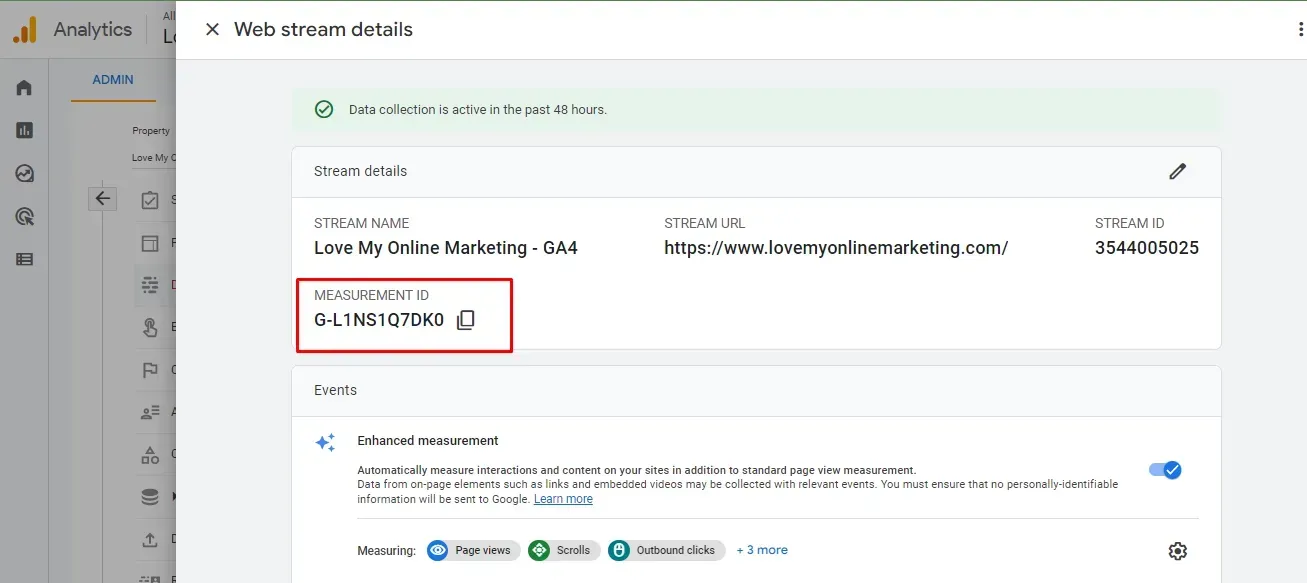The height and width of the screenshot is (583, 1307).
Task: Open Explore icon in sidebar
Action: pyautogui.click(x=24, y=173)
